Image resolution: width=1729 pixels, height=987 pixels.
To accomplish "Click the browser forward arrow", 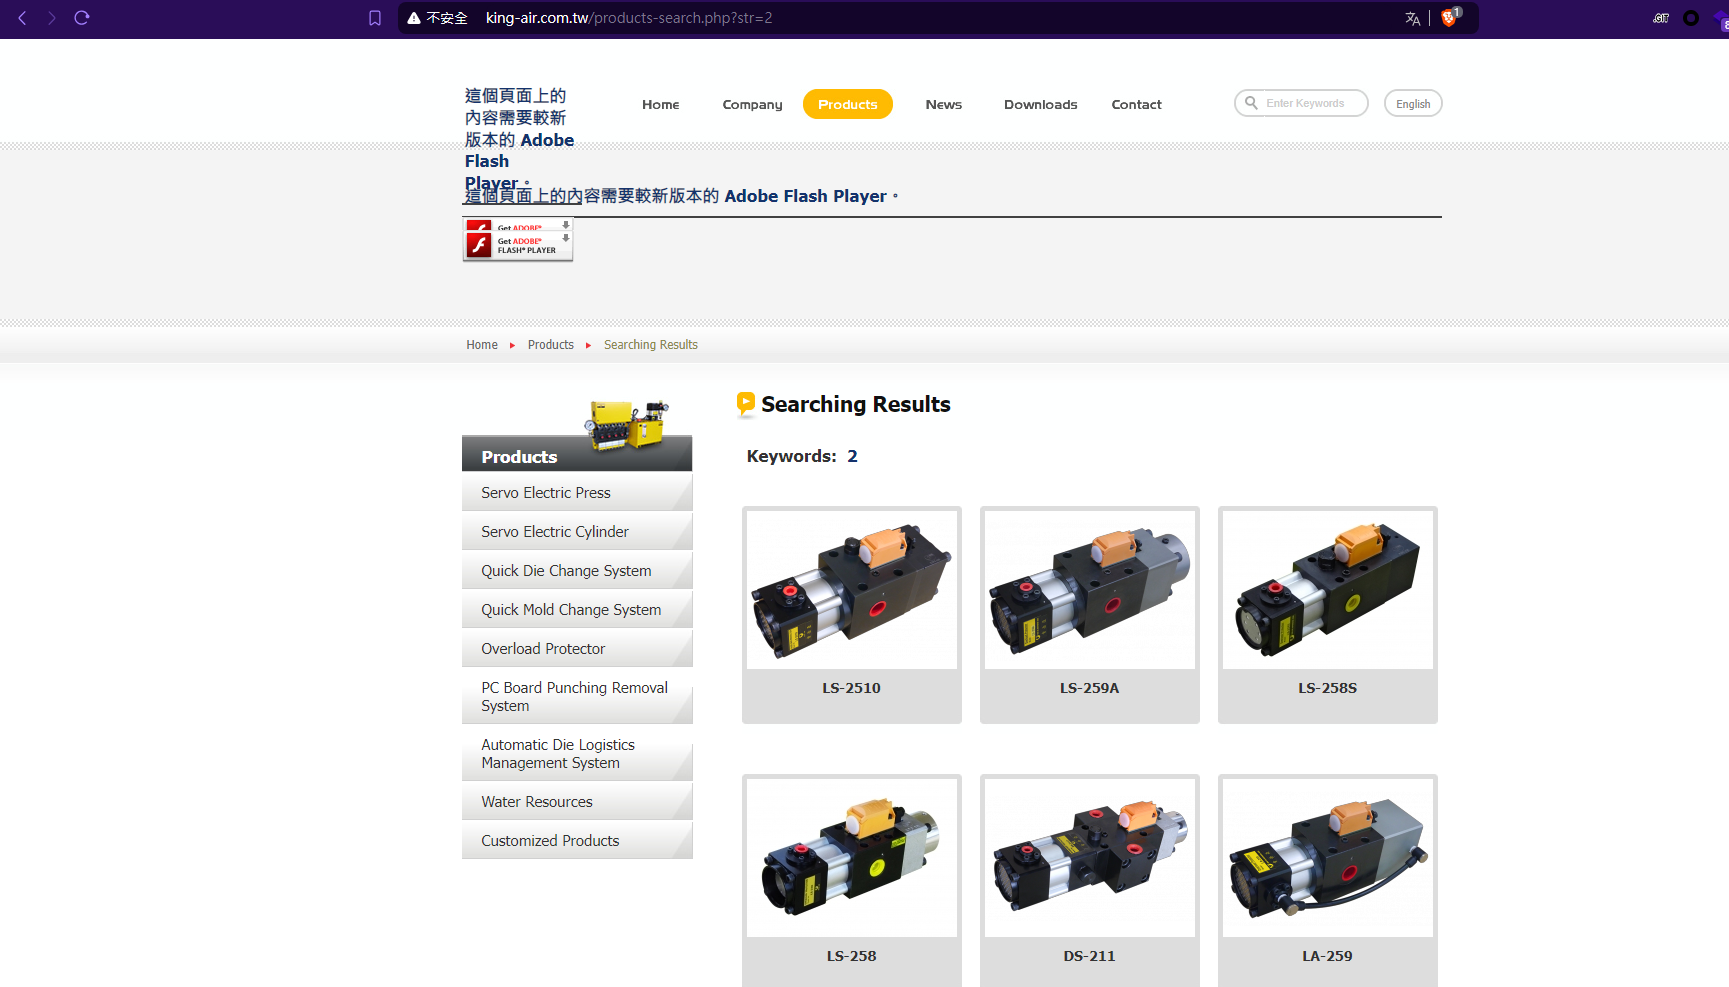I will (x=52, y=18).
